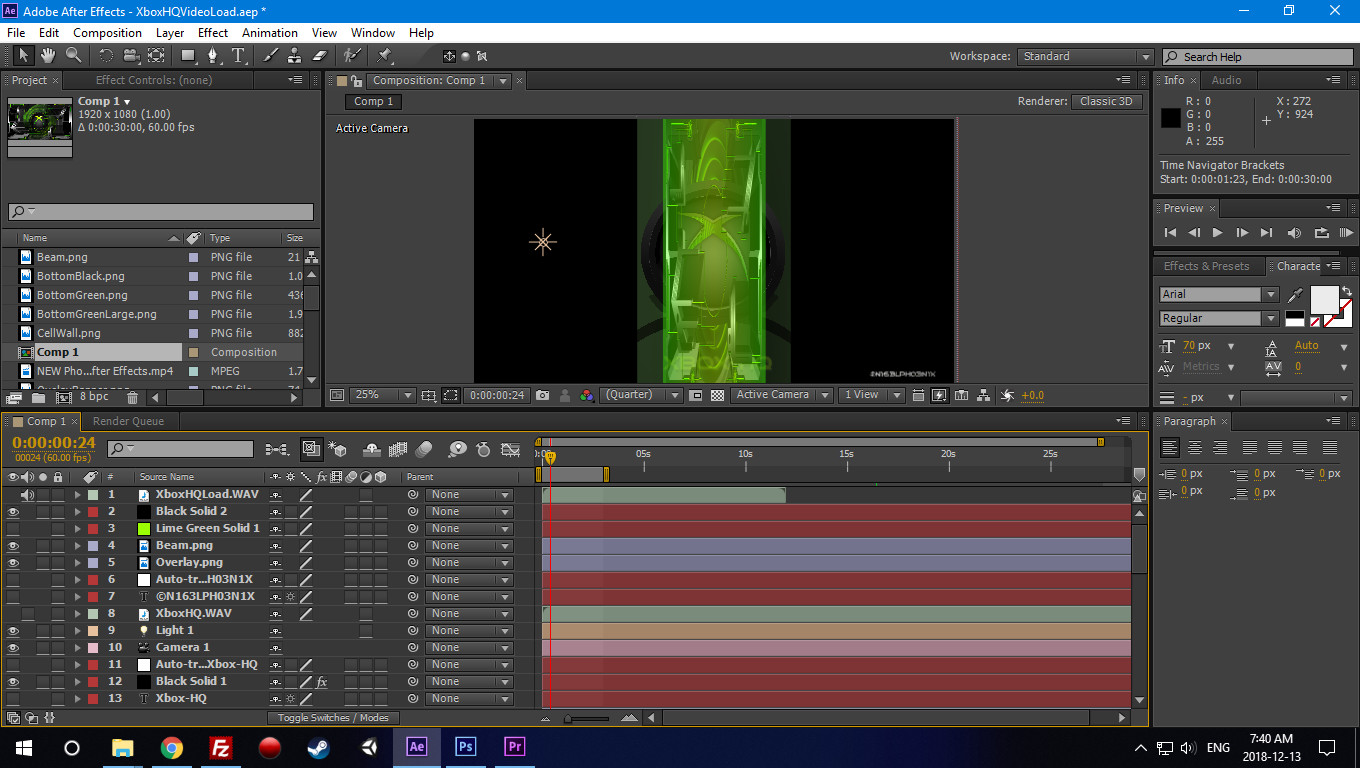Click the Classic 3D renderer button

(1106, 101)
